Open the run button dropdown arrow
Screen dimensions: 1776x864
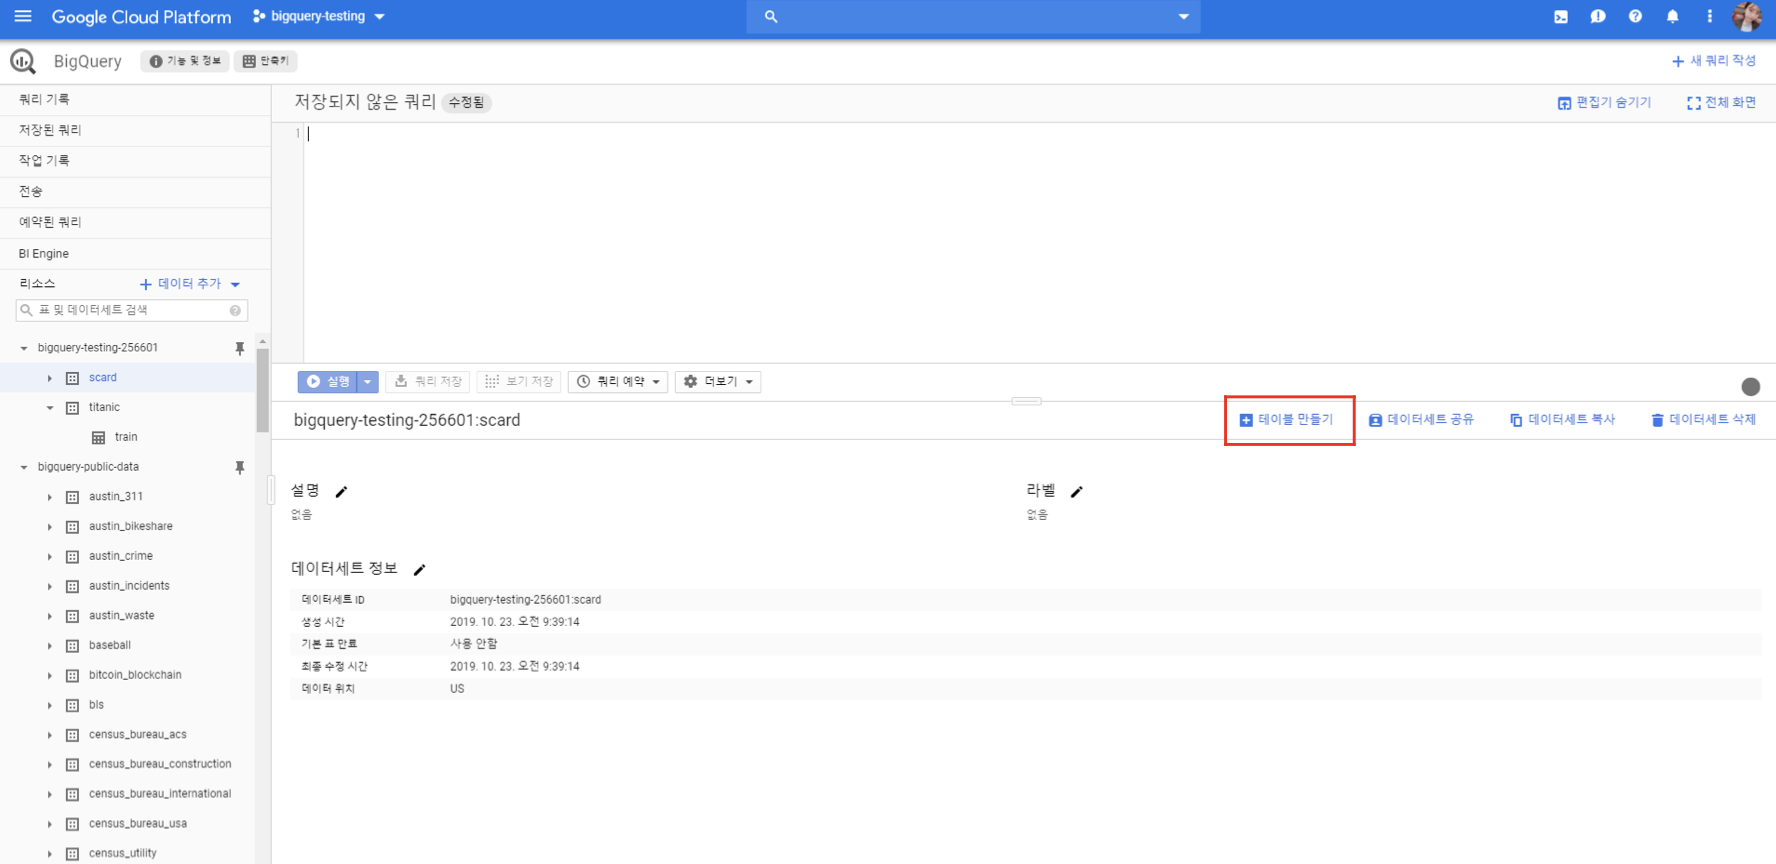(x=368, y=381)
